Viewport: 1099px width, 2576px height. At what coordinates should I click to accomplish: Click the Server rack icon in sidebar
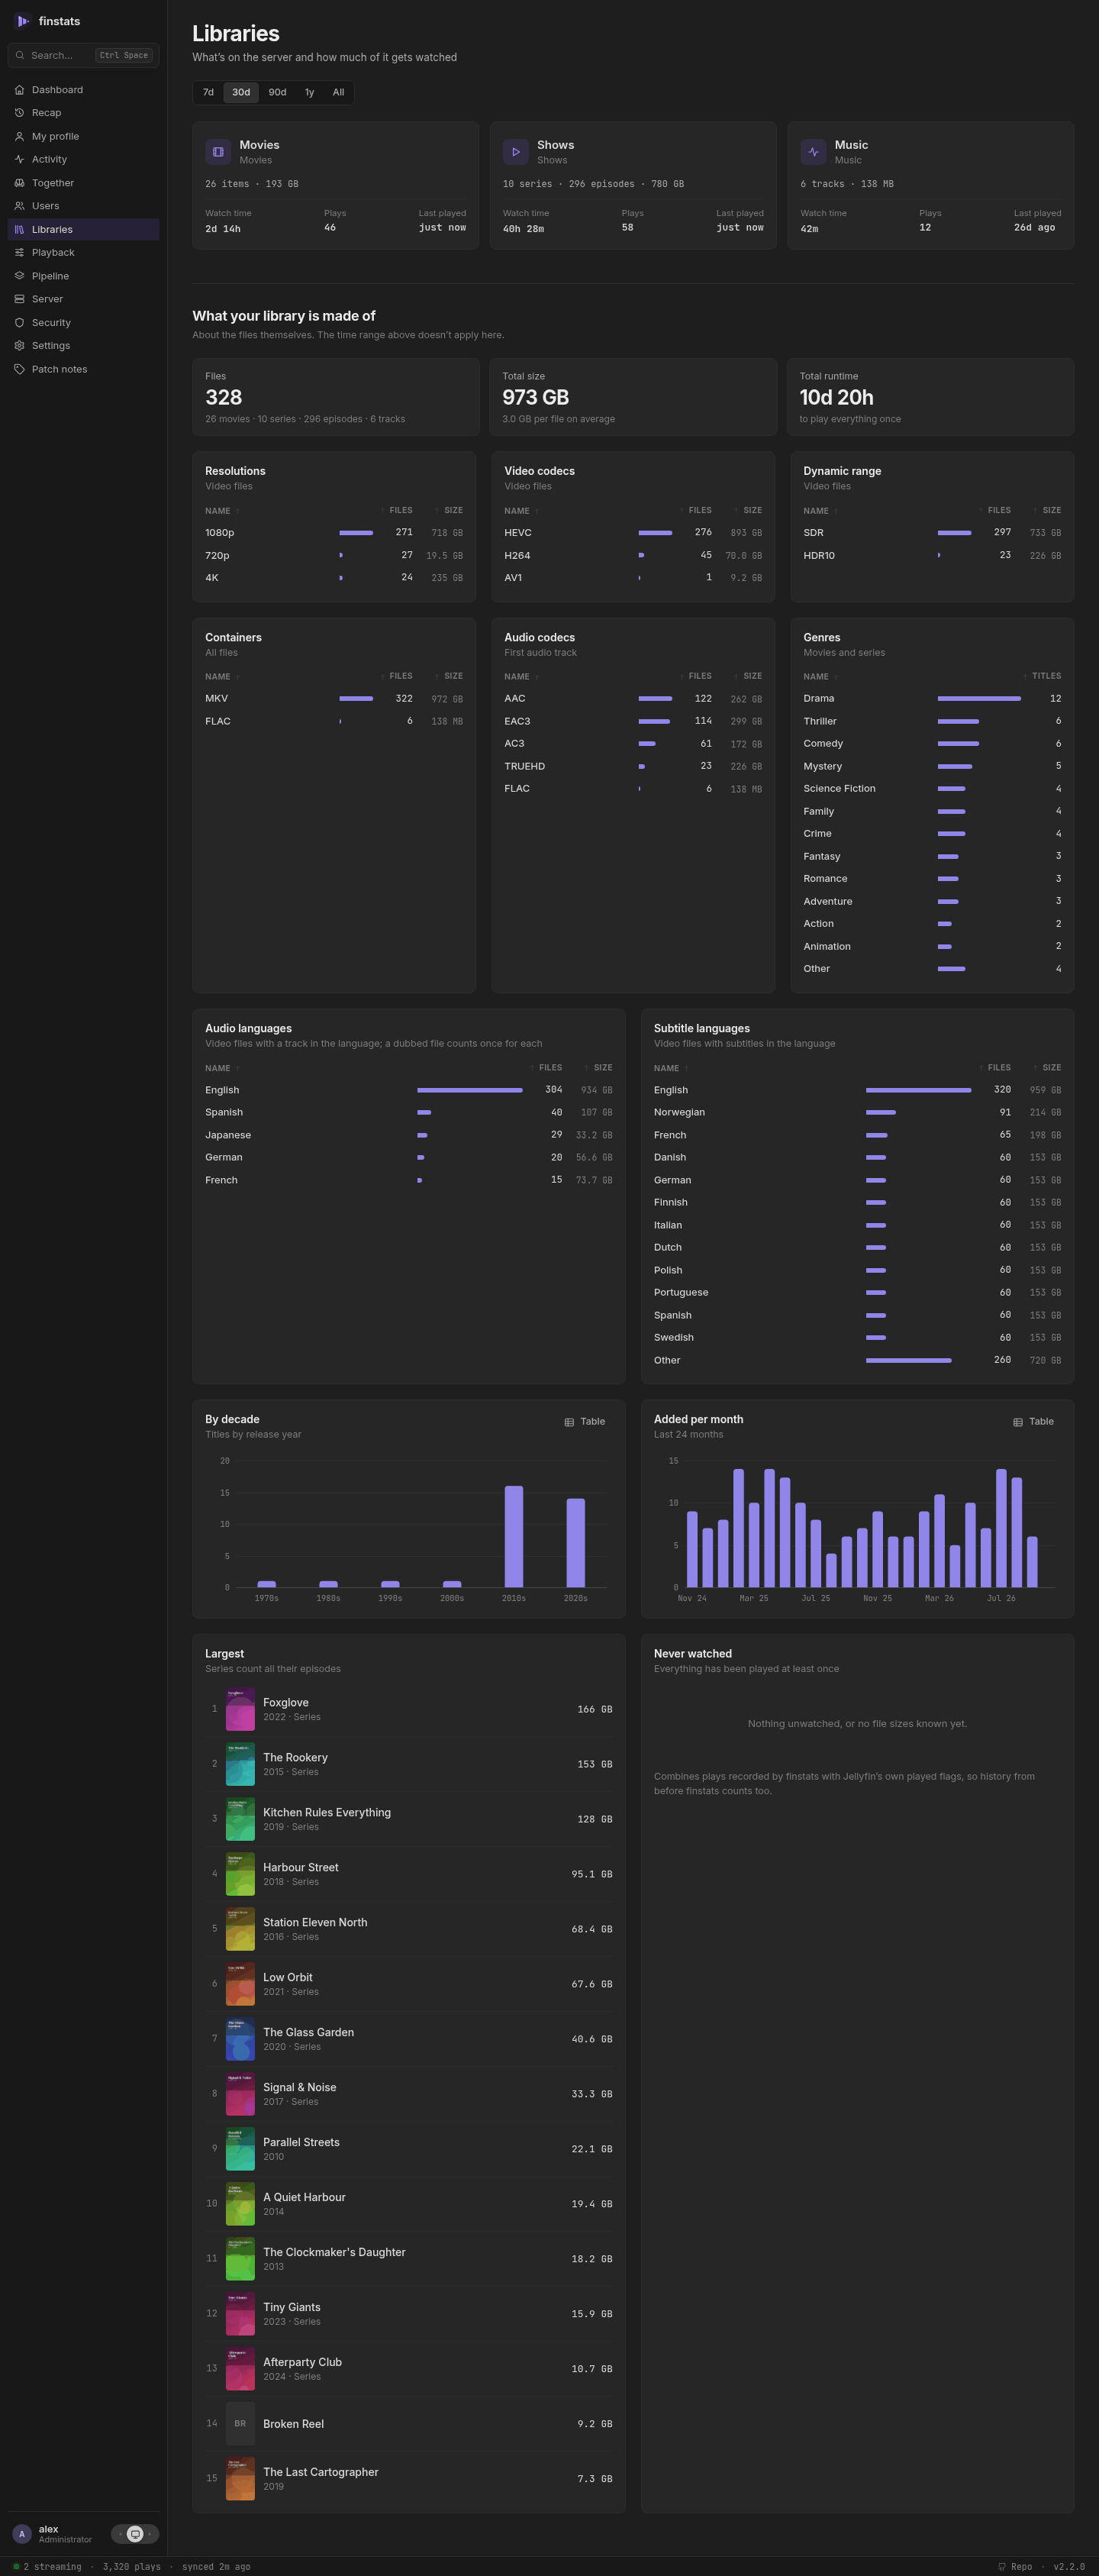click(x=19, y=299)
